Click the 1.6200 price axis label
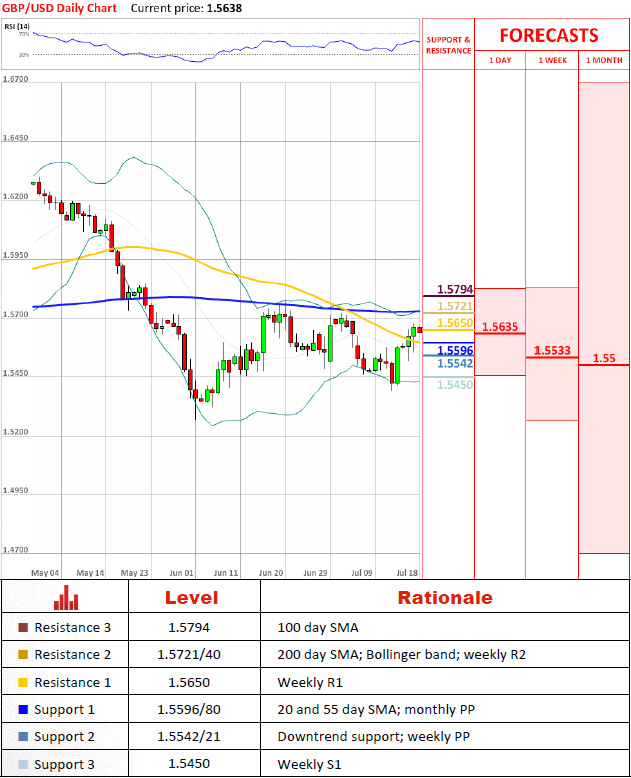 point(15,196)
